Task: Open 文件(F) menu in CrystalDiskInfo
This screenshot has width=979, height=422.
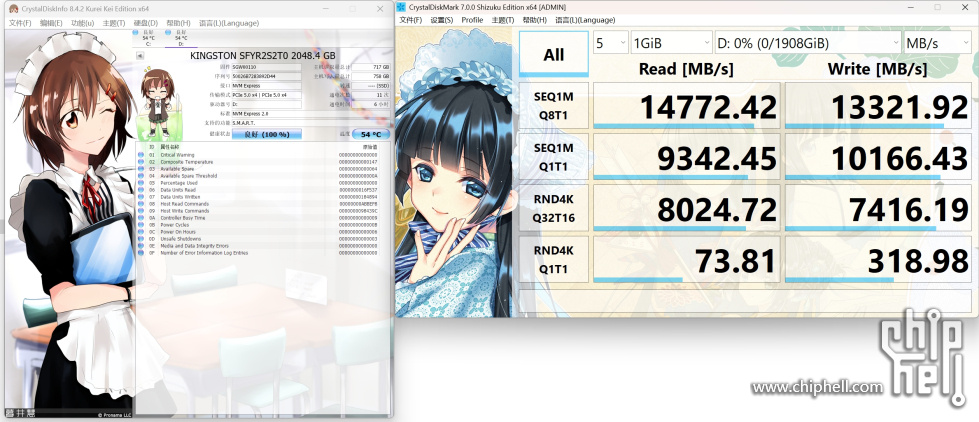Action: pyautogui.click(x=19, y=23)
